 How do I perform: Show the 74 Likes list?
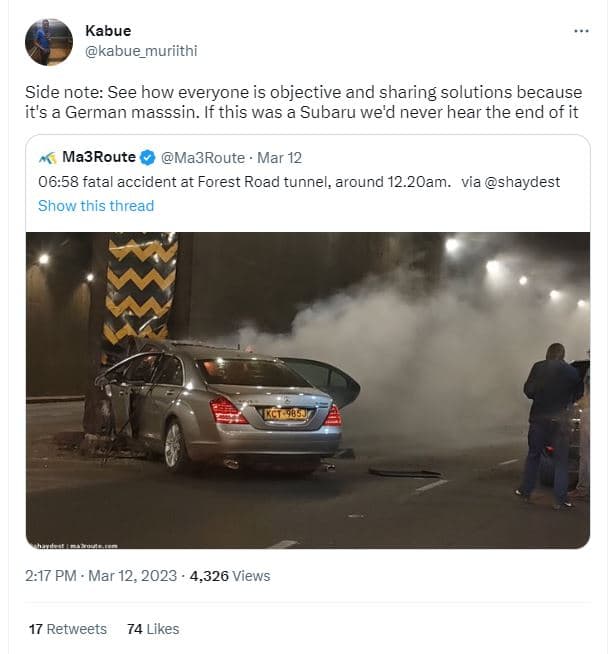[x=153, y=629]
